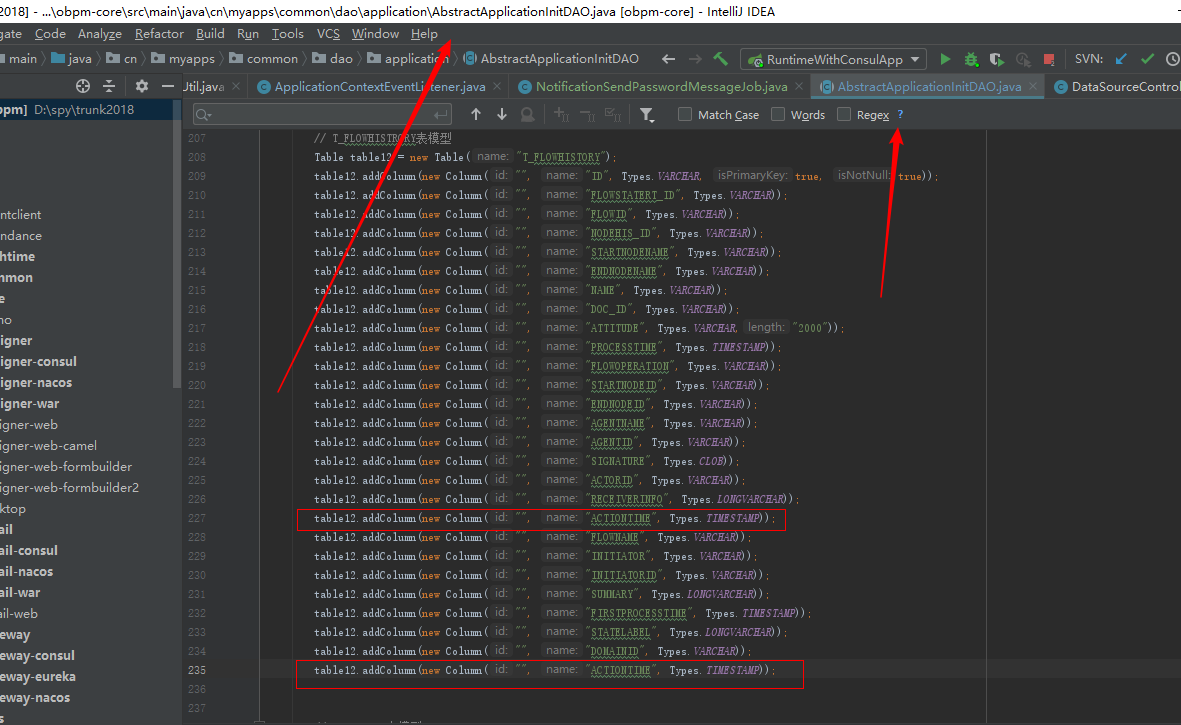The height and width of the screenshot is (725, 1181).
Task: Close the AbstractApplicationInitDAO.java tab
Action: point(1033,87)
